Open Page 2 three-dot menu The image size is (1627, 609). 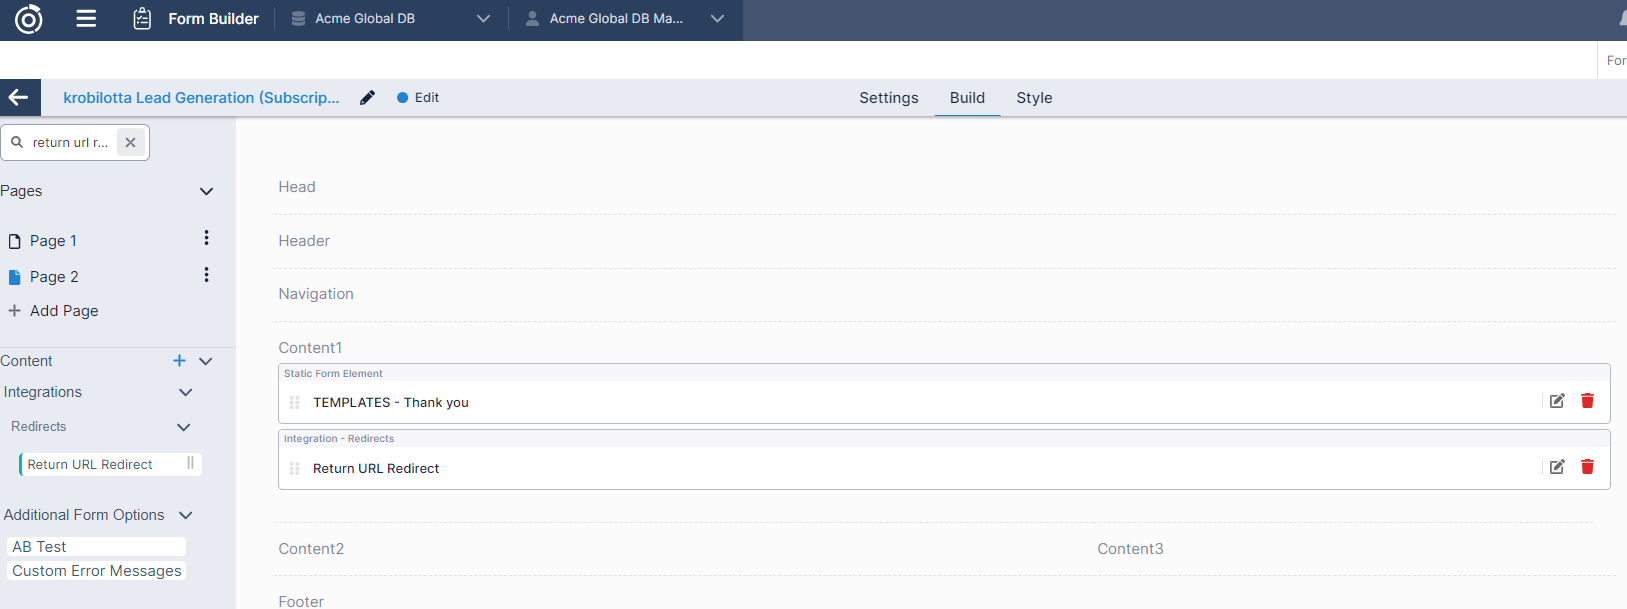[x=206, y=275]
